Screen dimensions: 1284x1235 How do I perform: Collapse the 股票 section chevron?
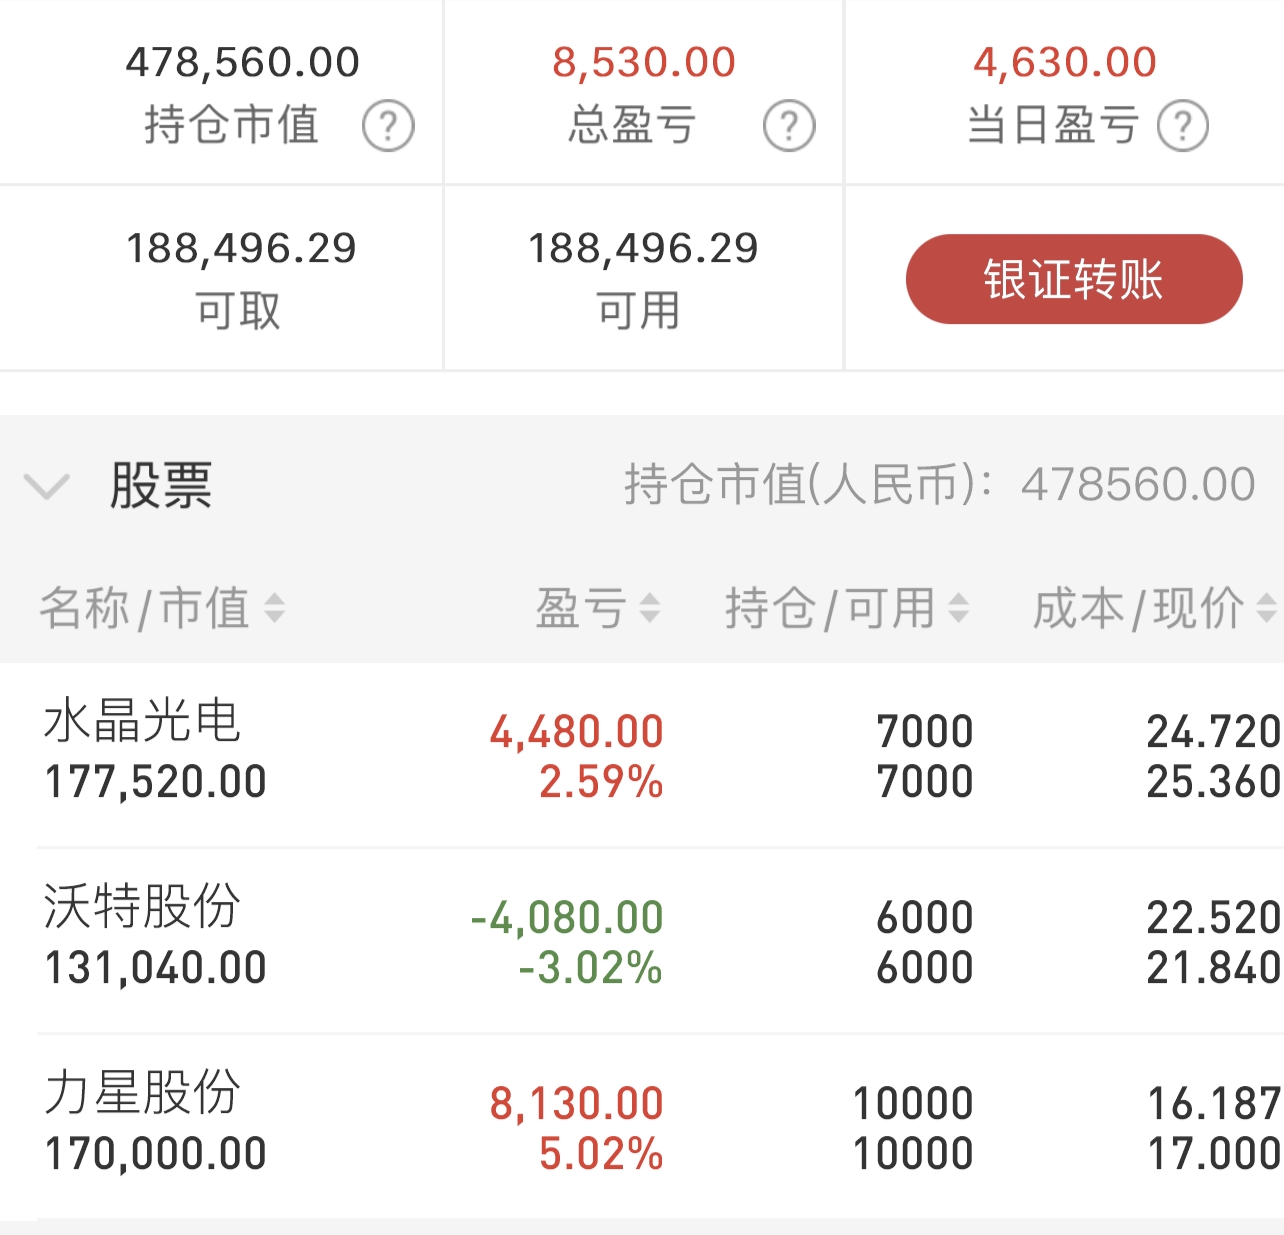(46, 487)
